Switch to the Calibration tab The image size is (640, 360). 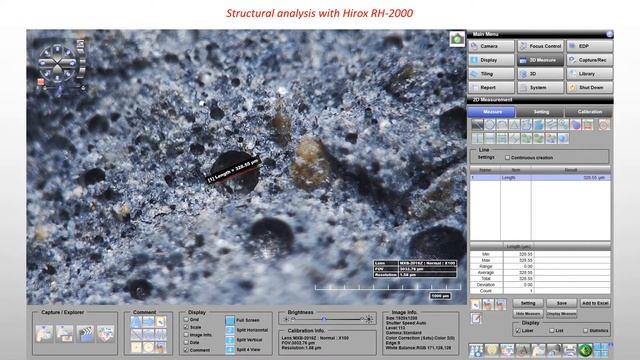589,111
